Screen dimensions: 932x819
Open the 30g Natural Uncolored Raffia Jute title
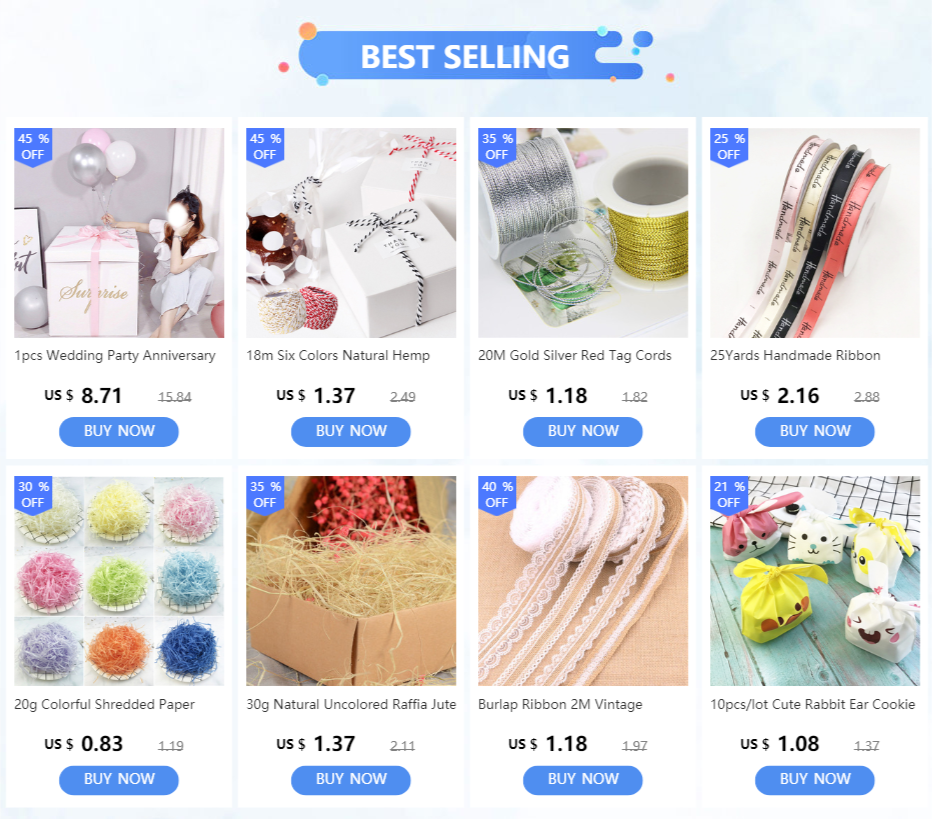(x=351, y=704)
